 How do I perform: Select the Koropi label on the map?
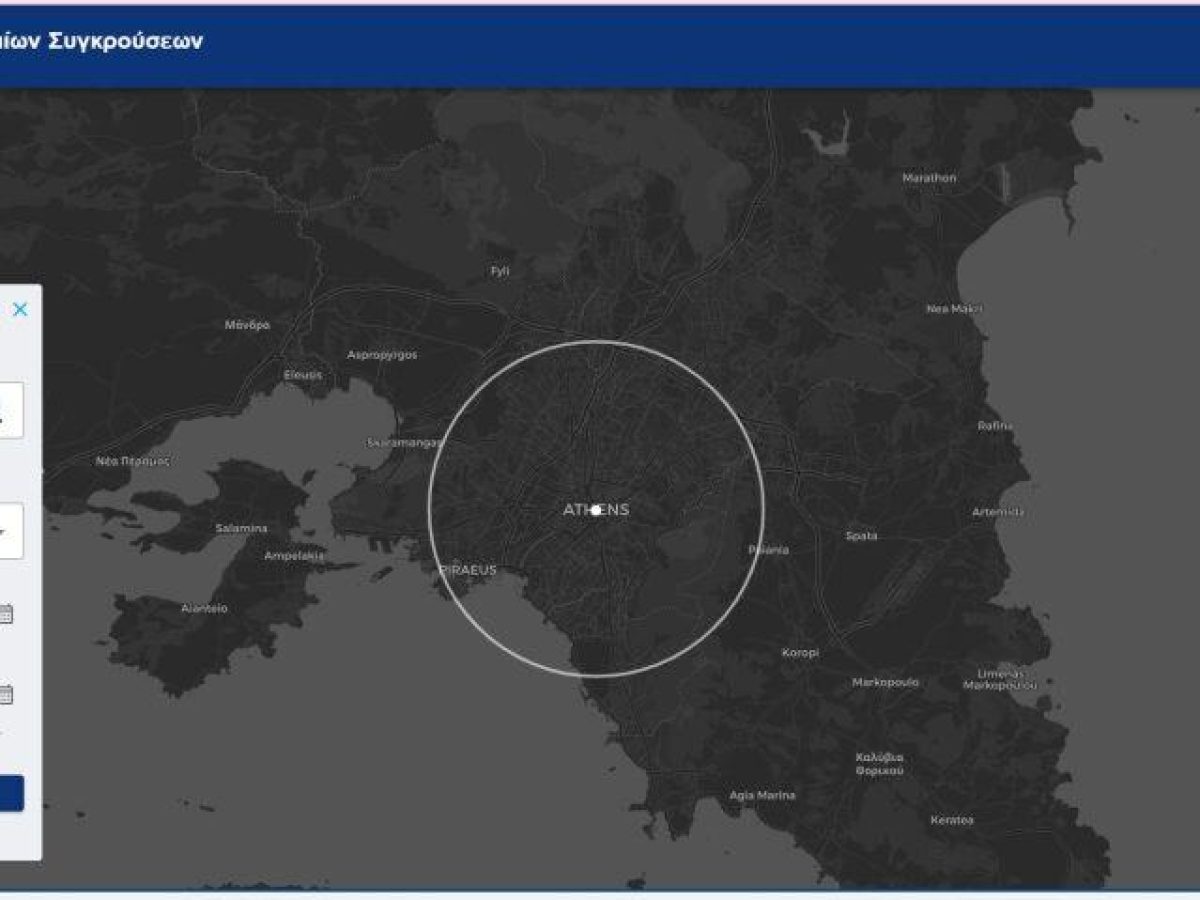[800, 651]
